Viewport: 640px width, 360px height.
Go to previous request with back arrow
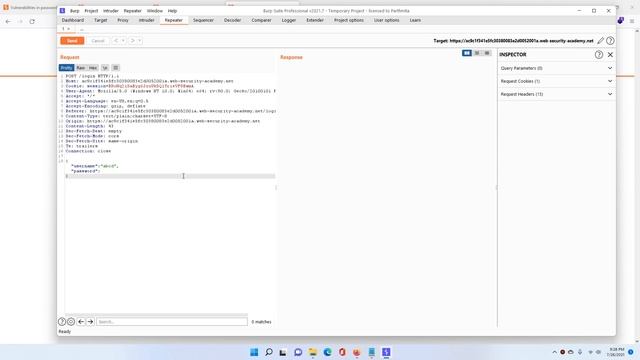point(116,41)
